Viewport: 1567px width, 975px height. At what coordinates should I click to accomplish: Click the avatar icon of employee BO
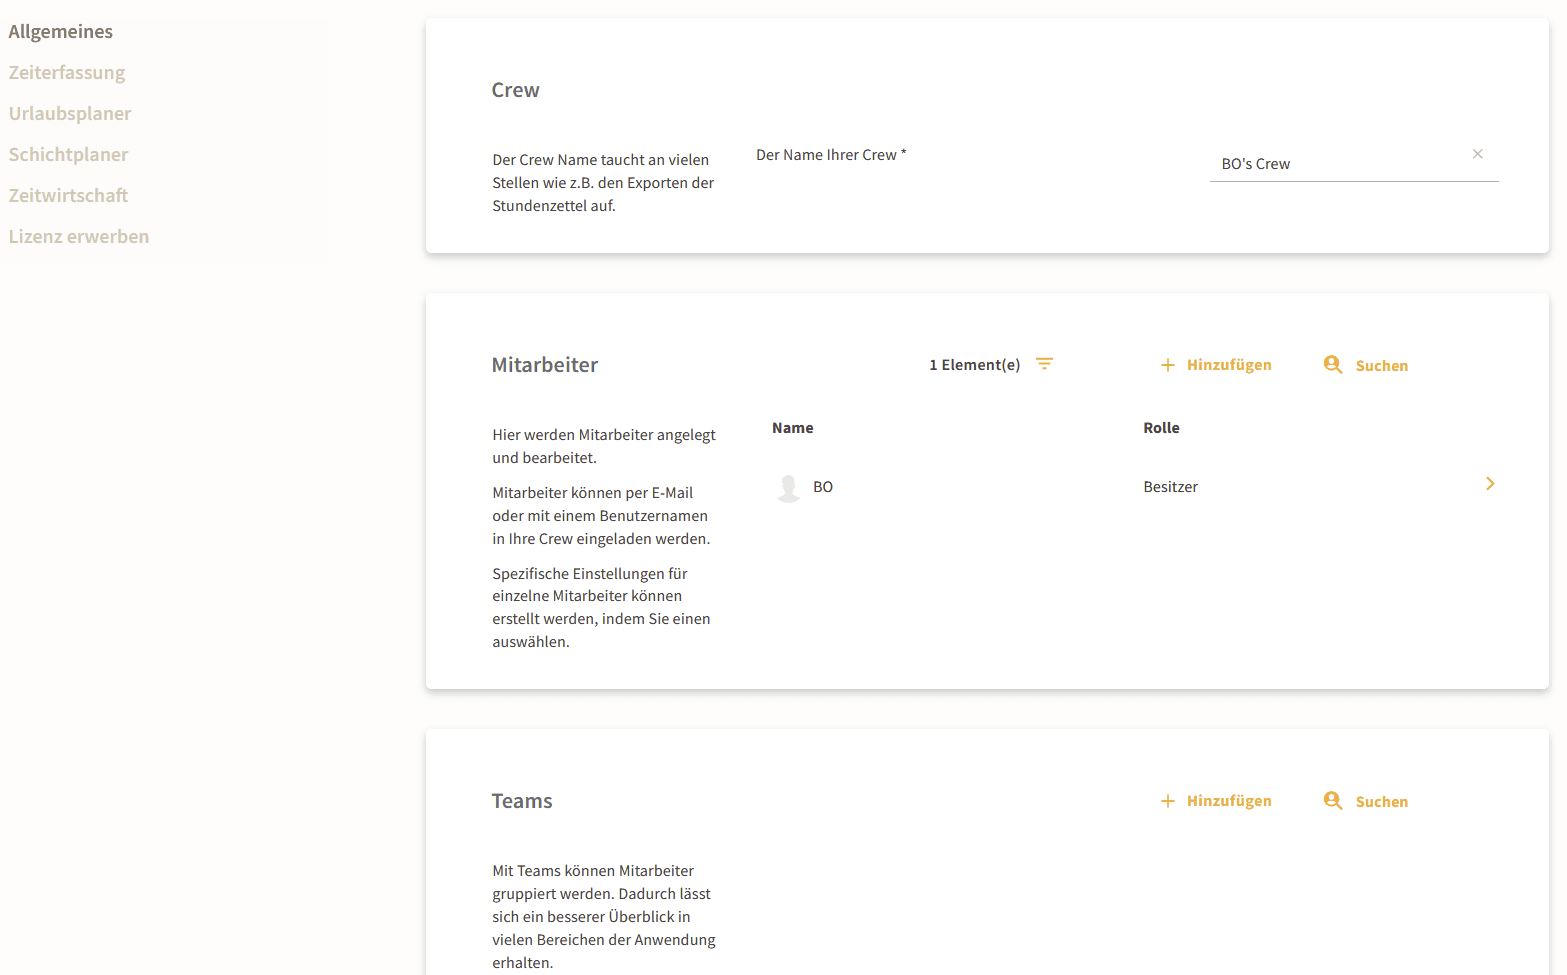click(x=788, y=487)
